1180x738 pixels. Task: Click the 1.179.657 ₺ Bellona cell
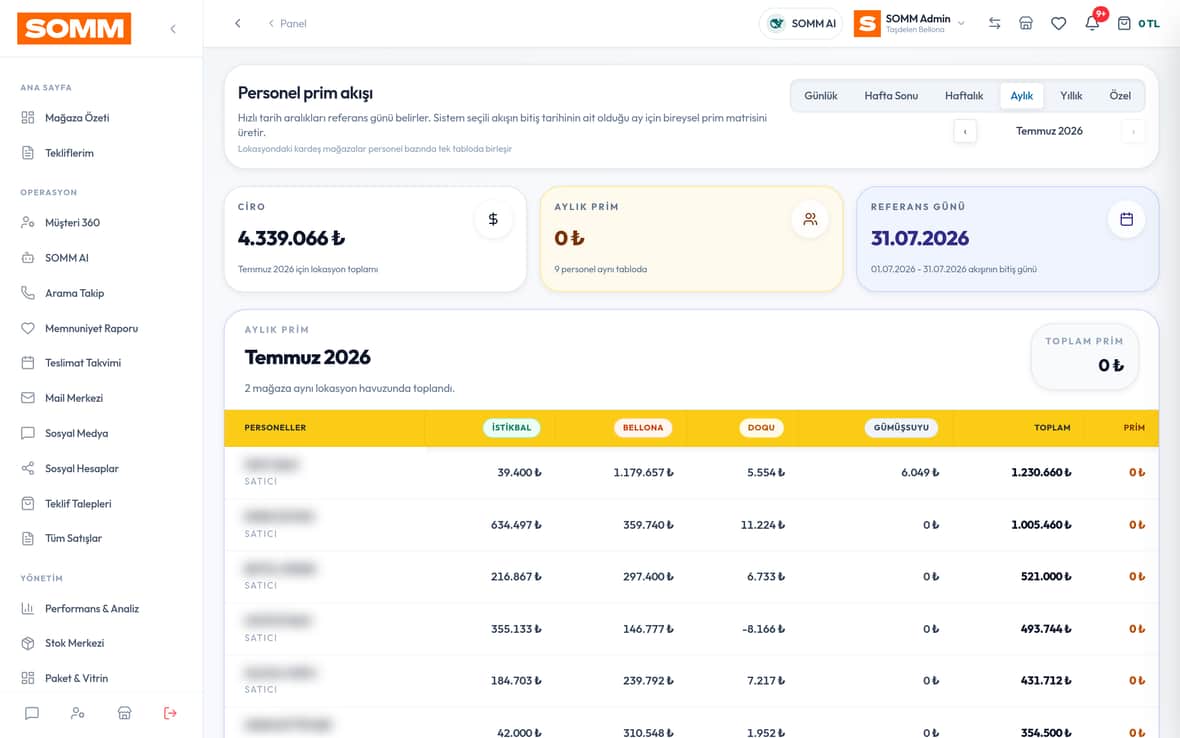tap(643, 472)
